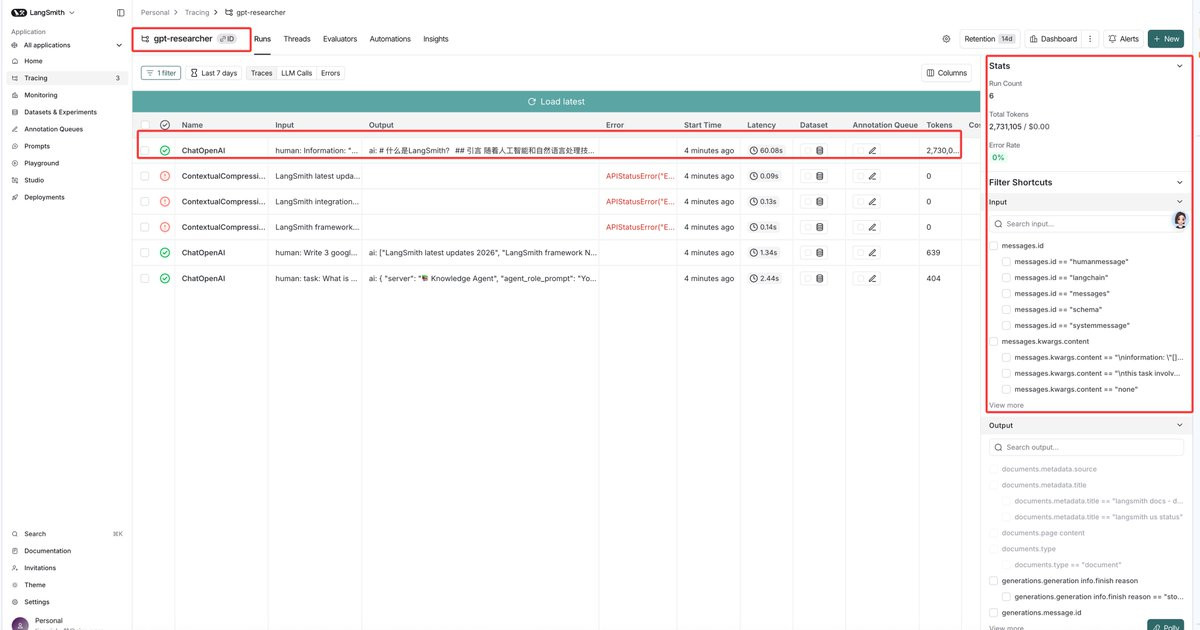Focus the Search input... field

coord(1086,224)
